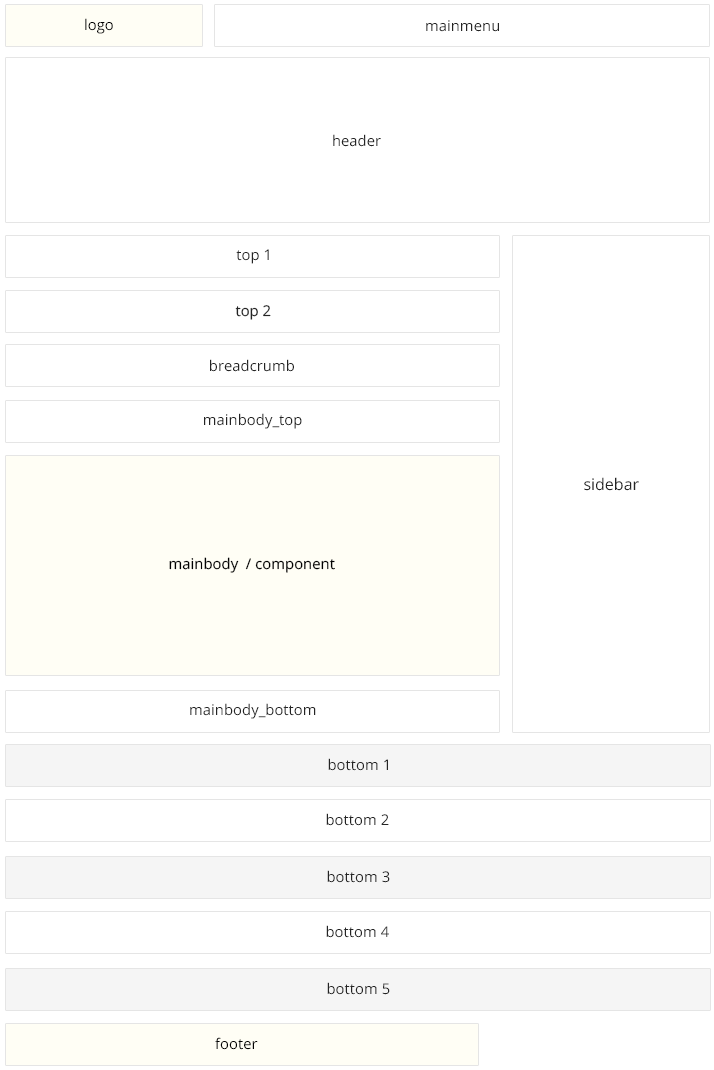714x1070 pixels.
Task: Click the "sidebar" text label
Action: coord(611,485)
